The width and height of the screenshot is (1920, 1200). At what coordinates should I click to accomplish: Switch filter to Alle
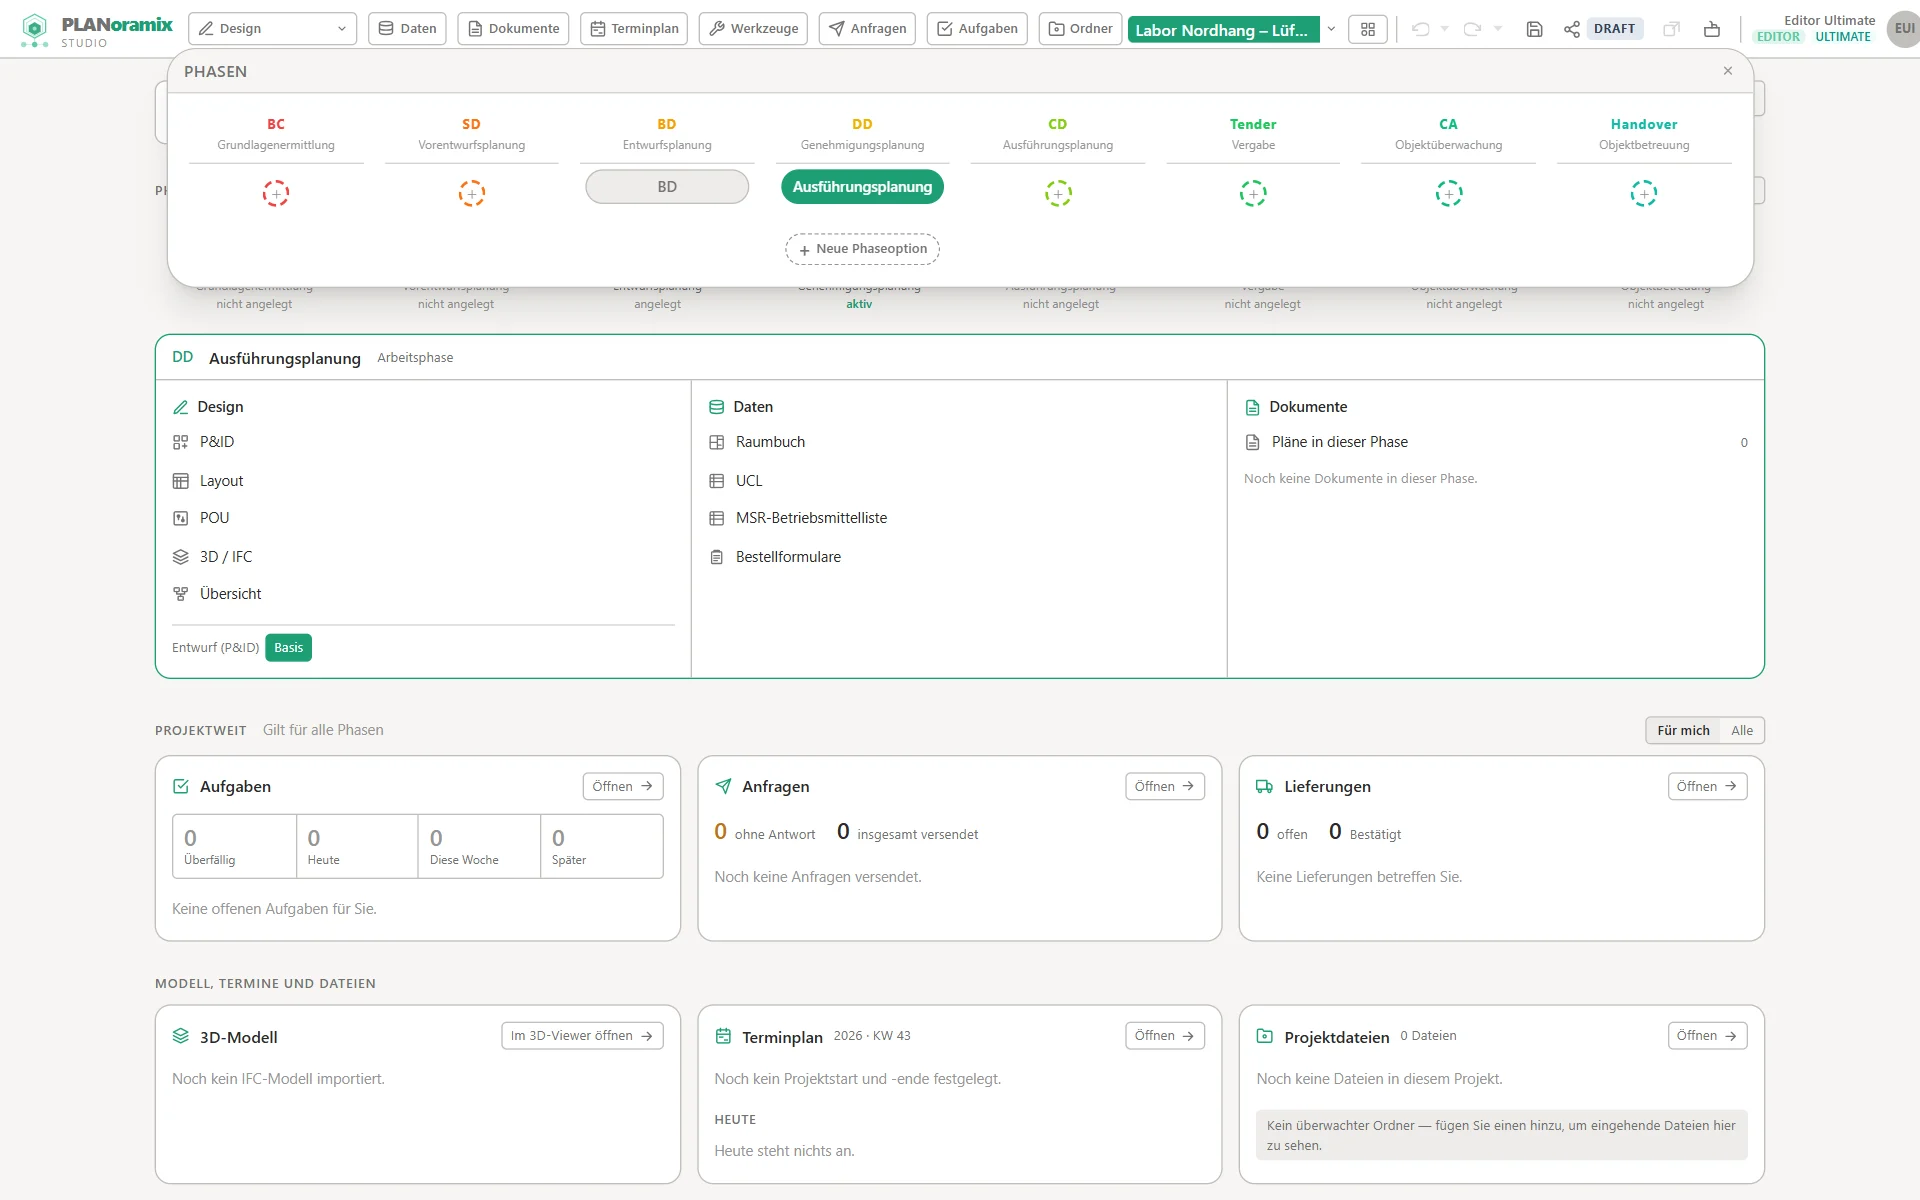(1742, 730)
